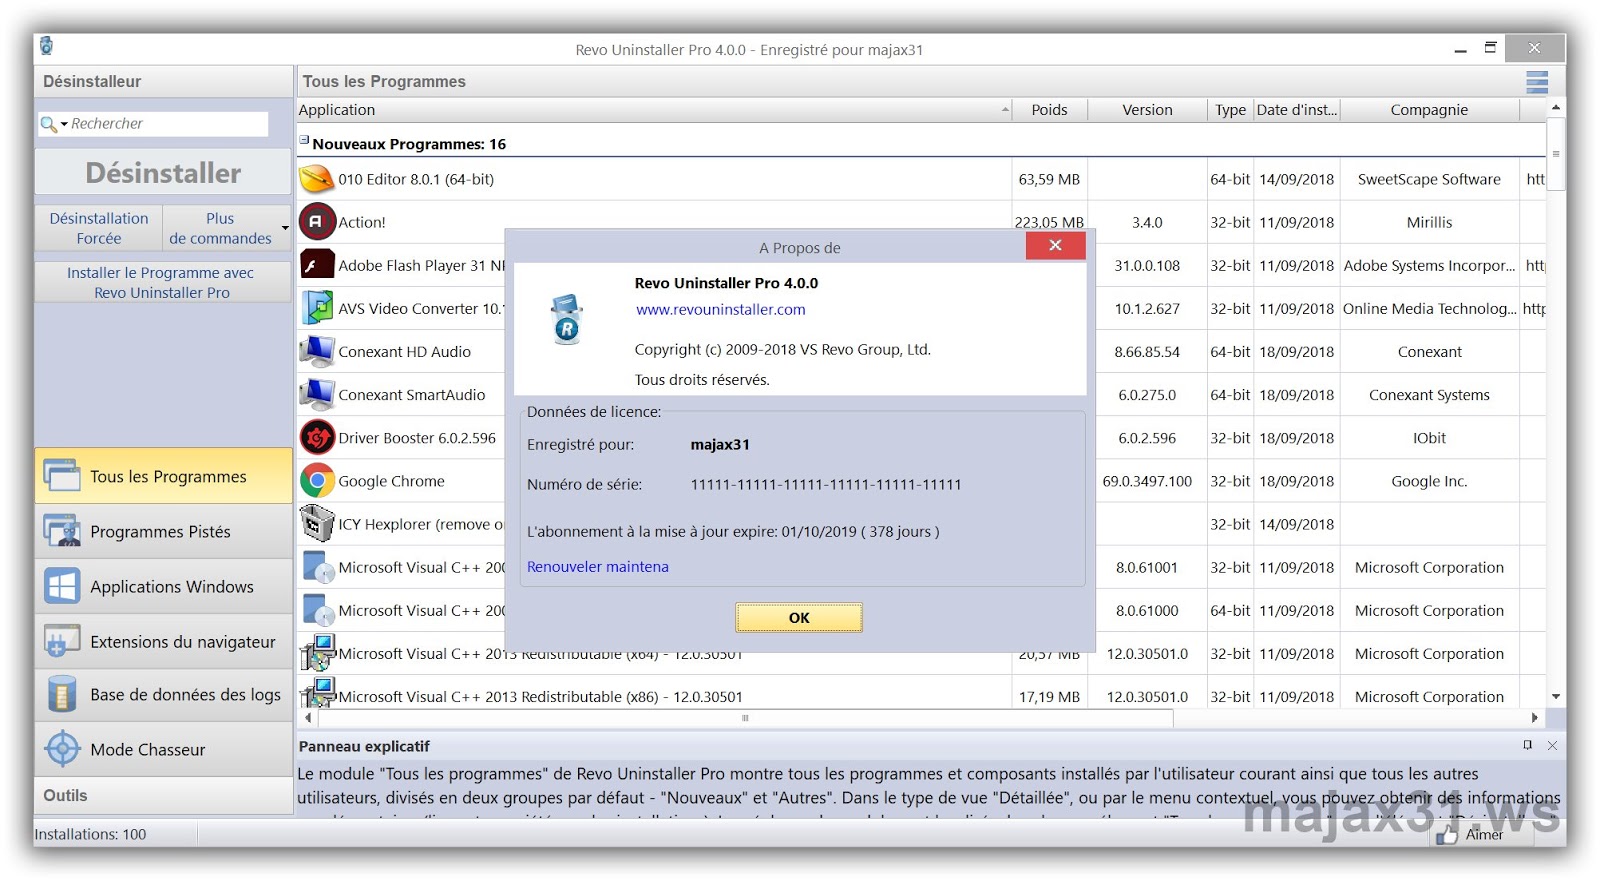
Task: Open Extensions du navigateur module
Action: (x=164, y=641)
